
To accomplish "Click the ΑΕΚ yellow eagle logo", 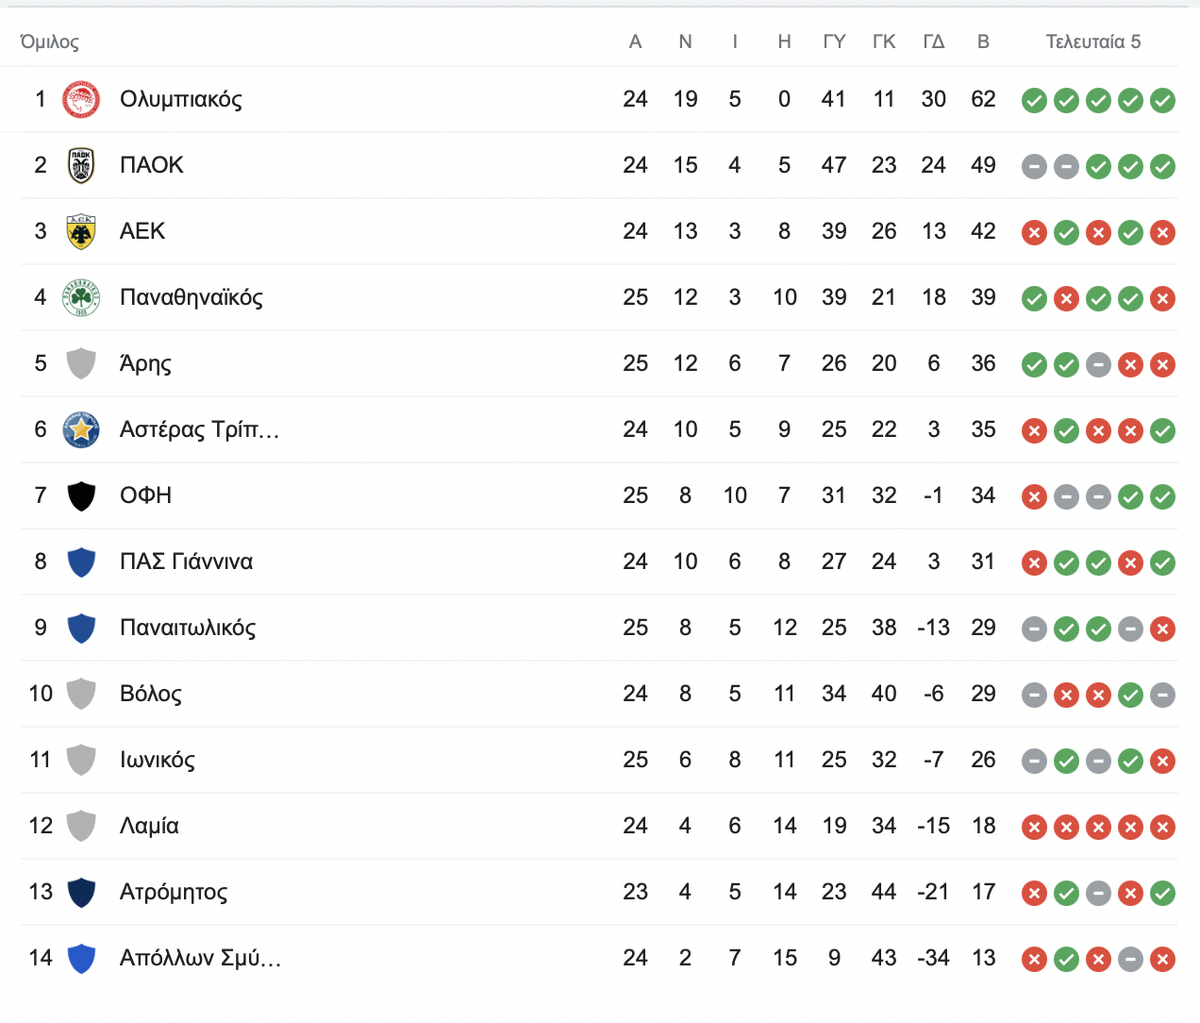I will click(81, 231).
